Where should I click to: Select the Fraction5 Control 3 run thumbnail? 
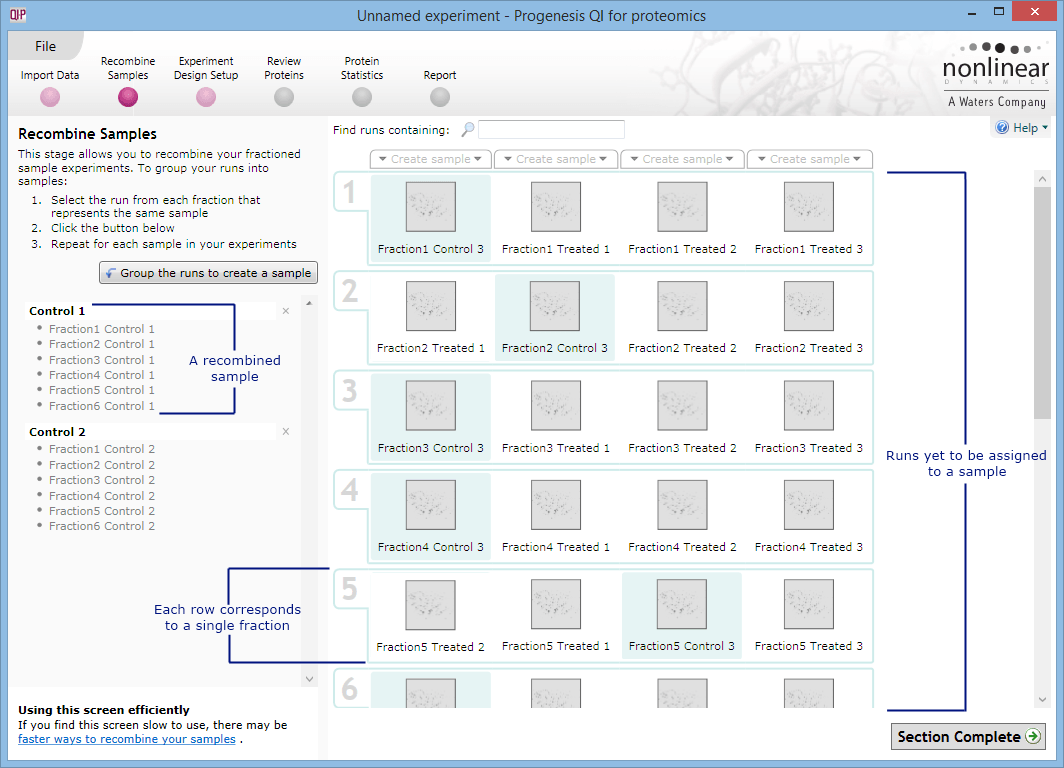pos(682,604)
